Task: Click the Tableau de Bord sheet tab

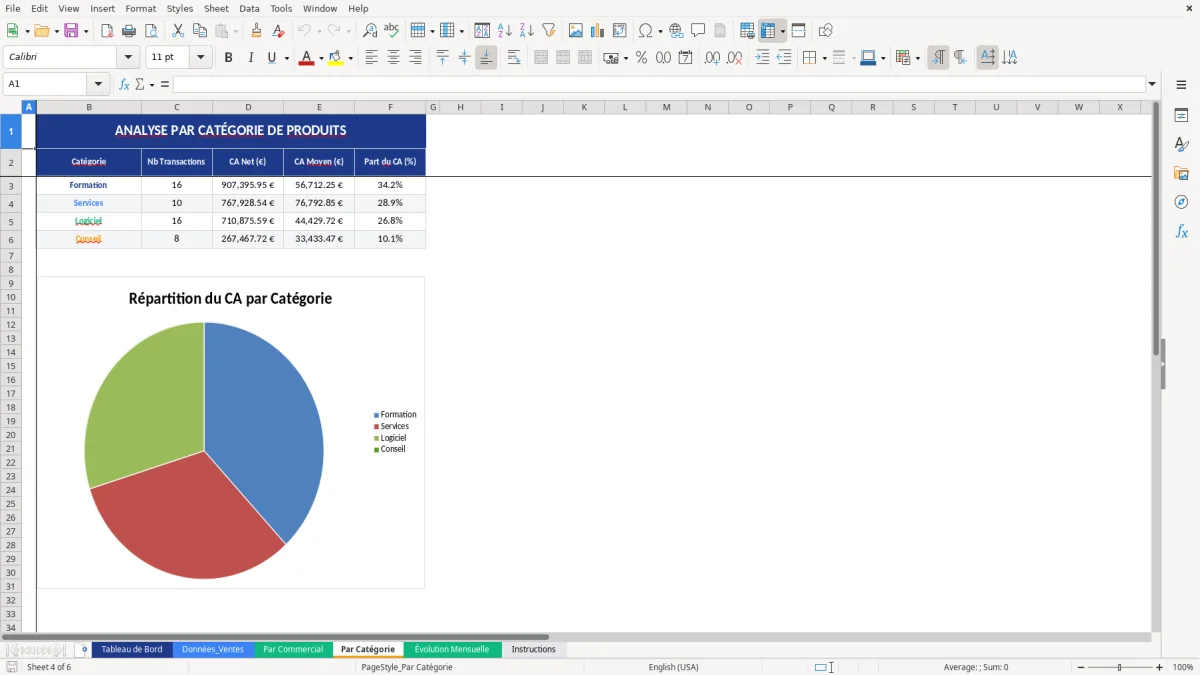Action: [x=131, y=649]
